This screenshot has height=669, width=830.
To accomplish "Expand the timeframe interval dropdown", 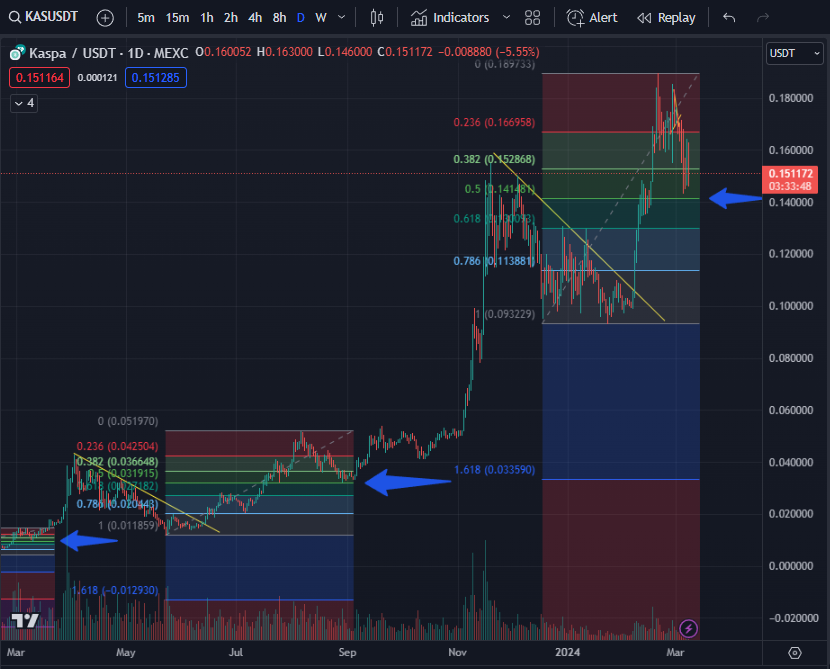I will [341, 17].
